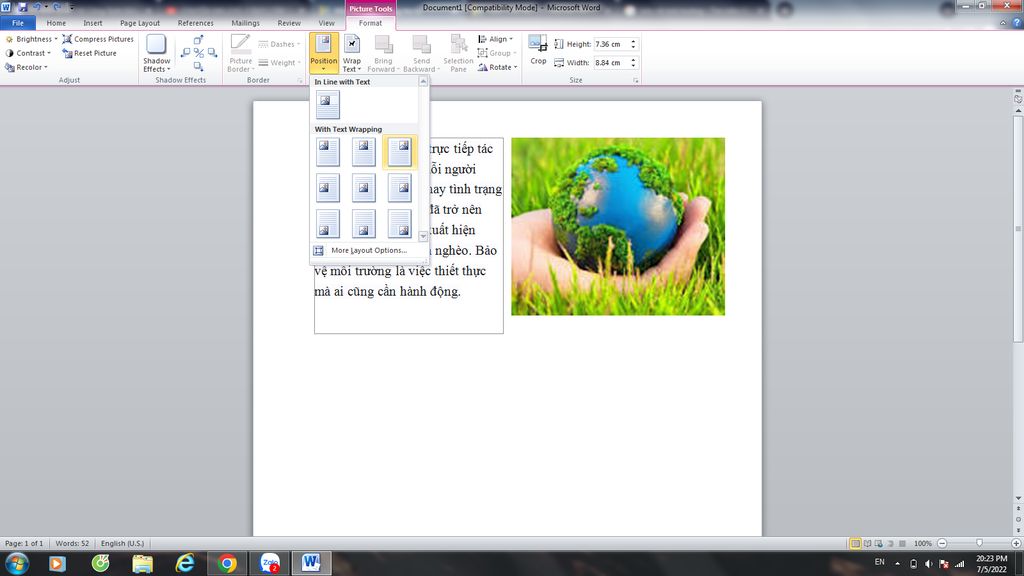Open the Contrast dropdown
This screenshot has width=1024, height=576.
click(x=29, y=53)
